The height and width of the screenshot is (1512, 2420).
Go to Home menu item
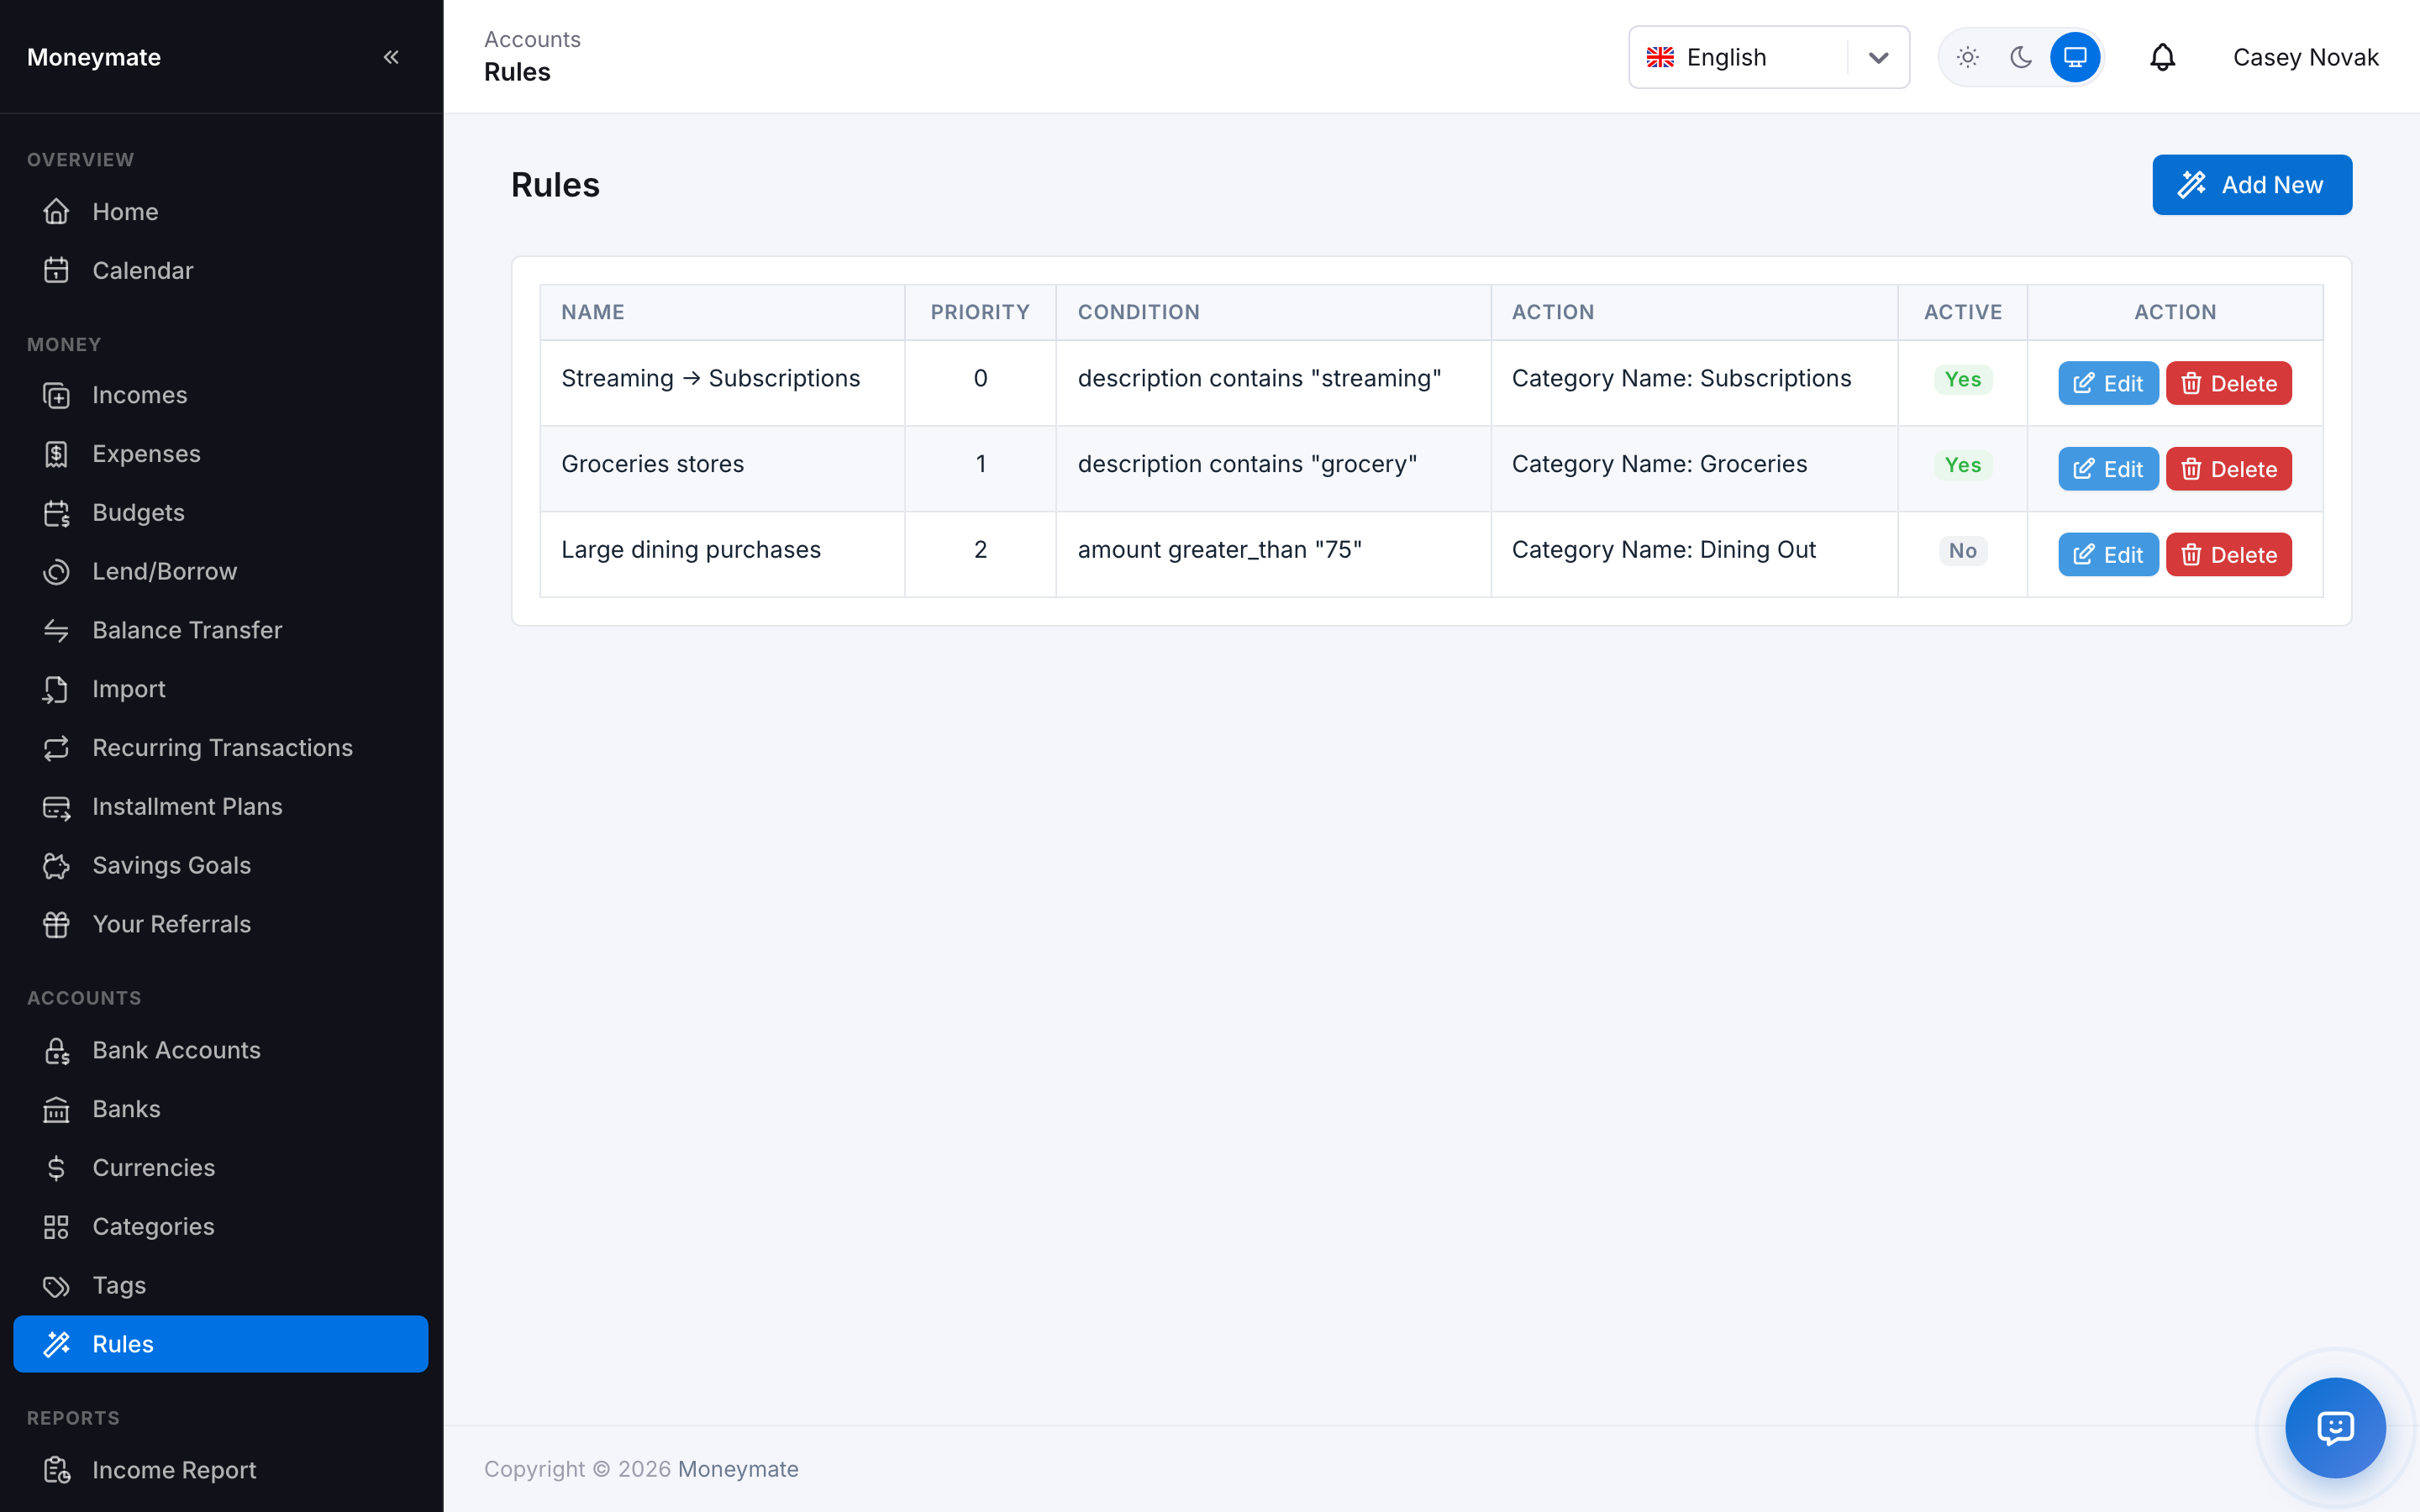coord(220,212)
